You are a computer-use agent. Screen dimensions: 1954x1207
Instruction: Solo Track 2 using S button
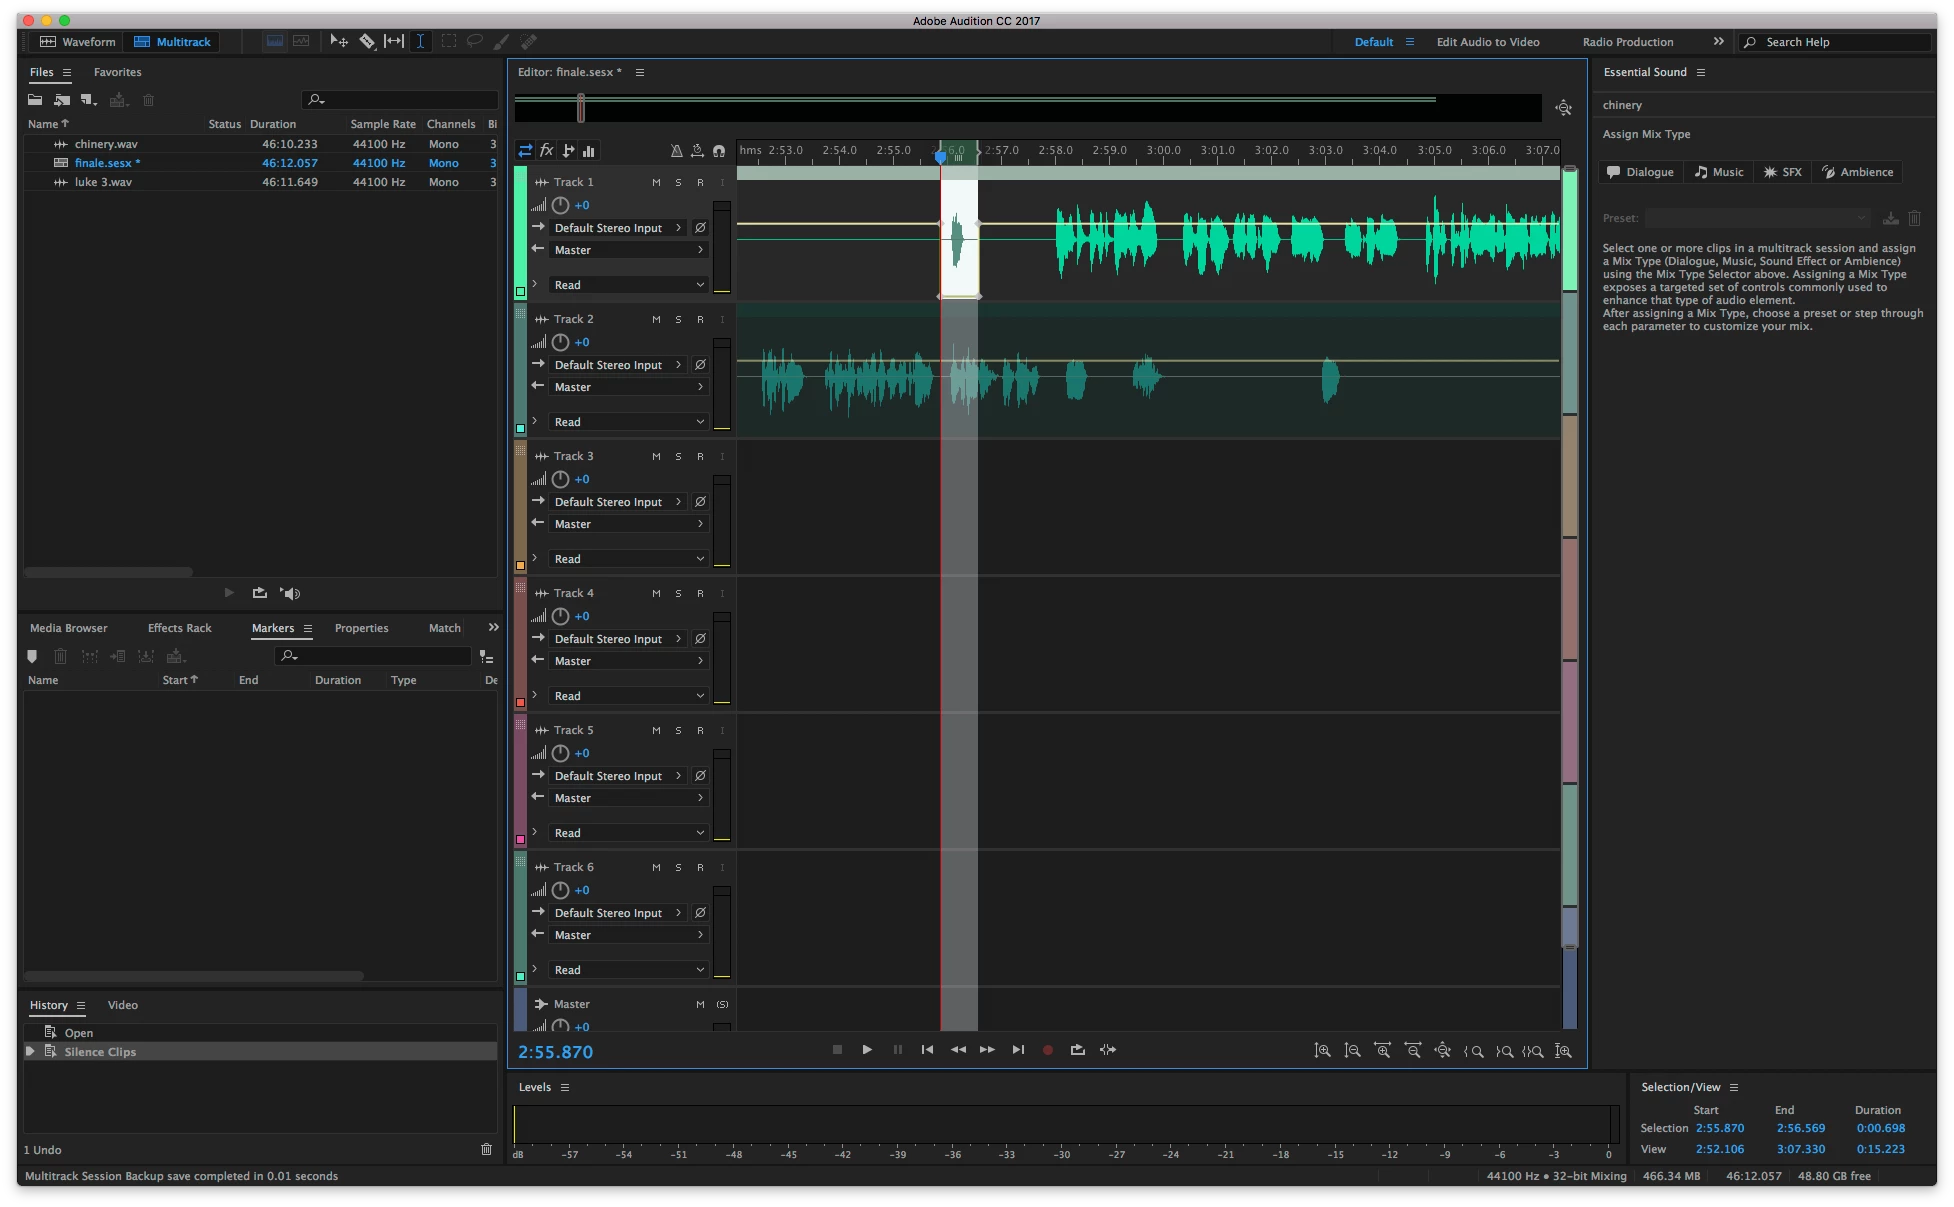[678, 319]
